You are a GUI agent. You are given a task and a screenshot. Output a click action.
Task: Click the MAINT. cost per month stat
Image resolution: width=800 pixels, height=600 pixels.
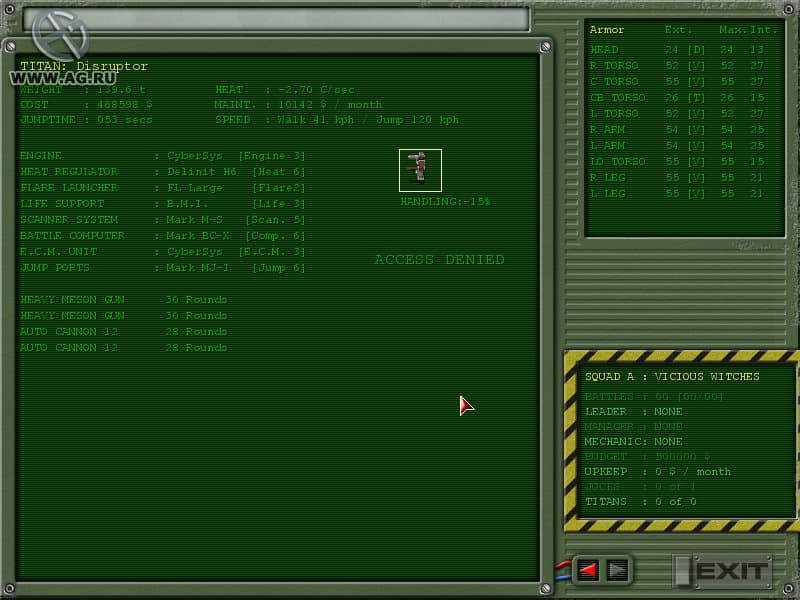(298, 105)
